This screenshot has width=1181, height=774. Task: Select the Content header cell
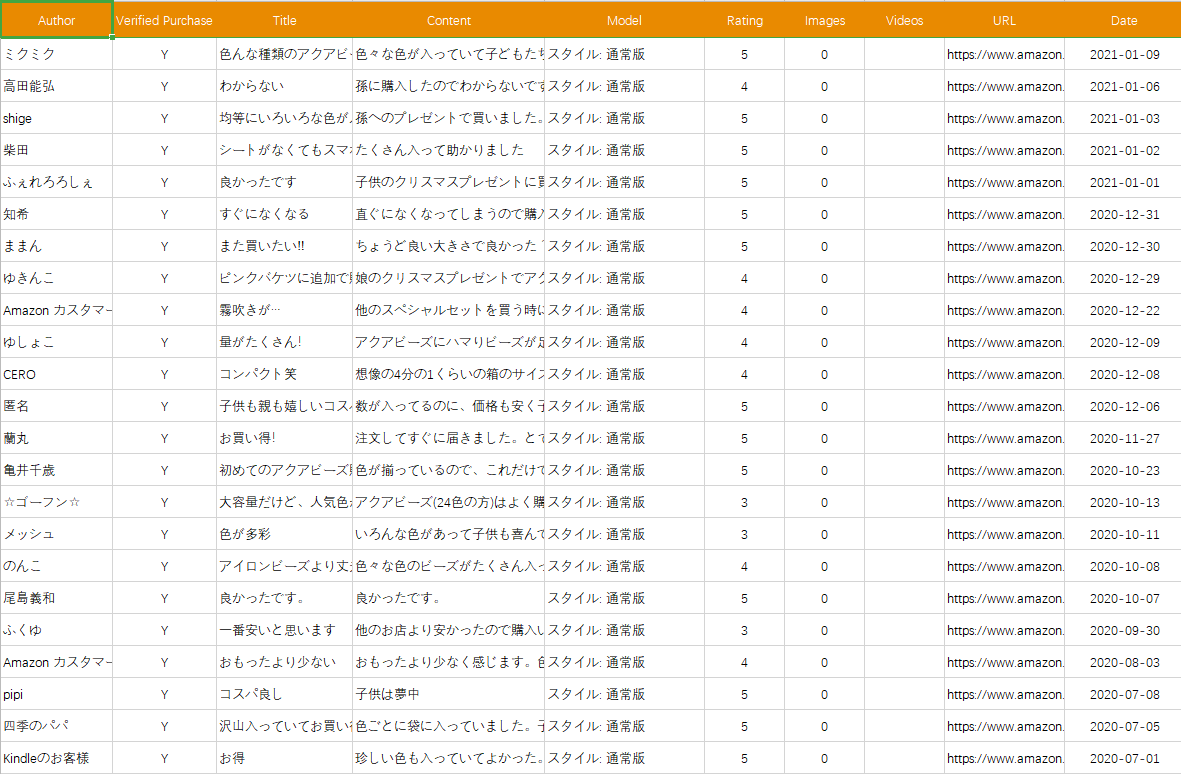click(448, 20)
